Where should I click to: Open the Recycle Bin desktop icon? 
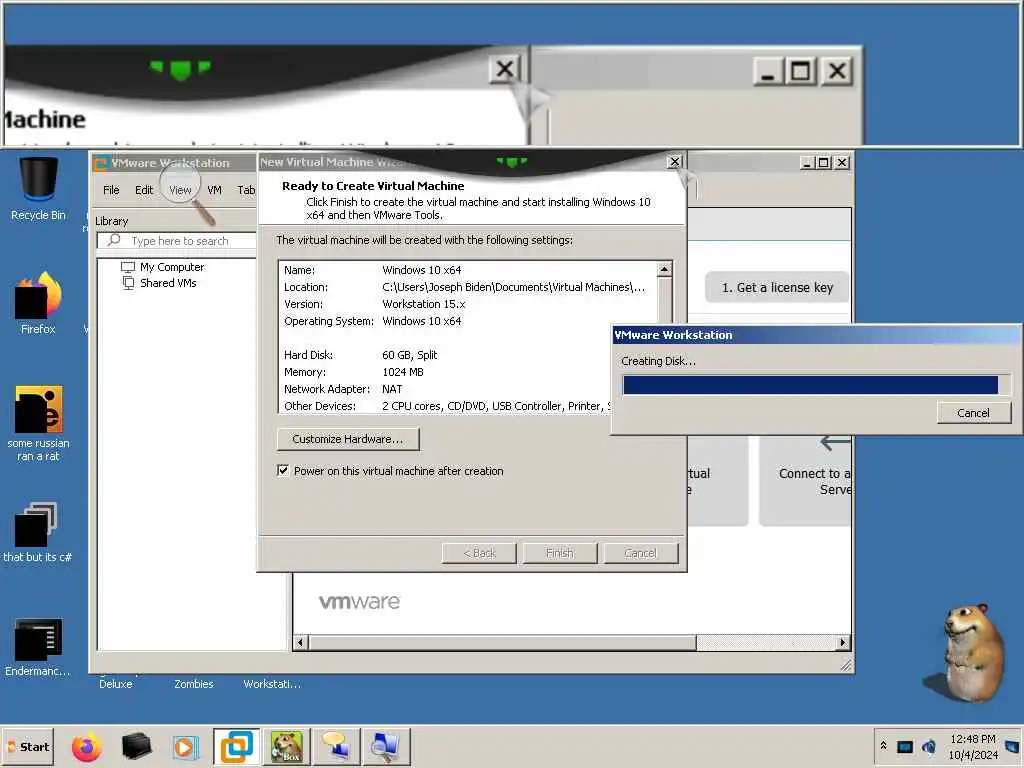38,189
